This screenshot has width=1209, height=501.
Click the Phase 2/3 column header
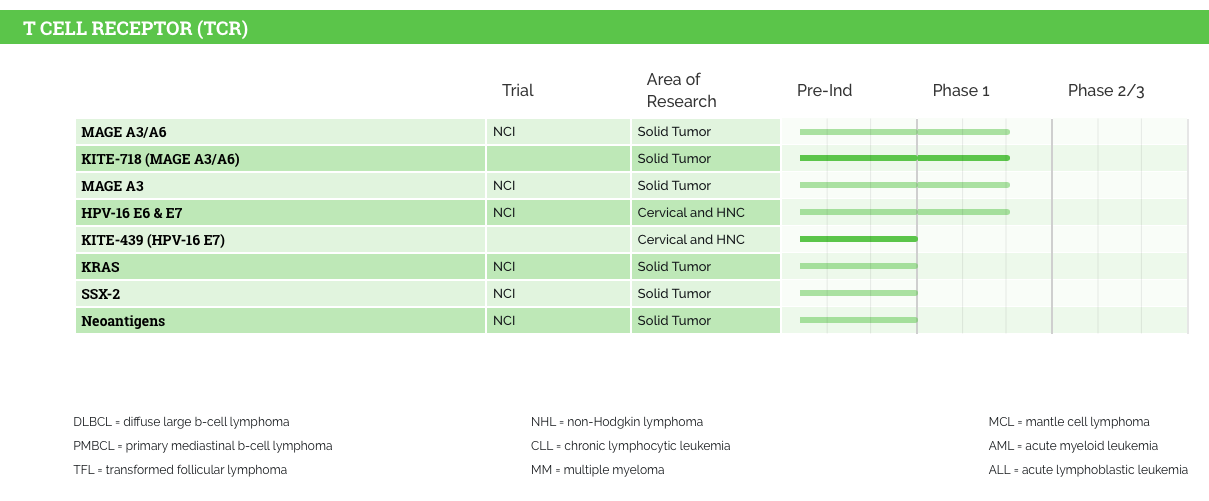pyautogui.click(x=1105, y=91)
